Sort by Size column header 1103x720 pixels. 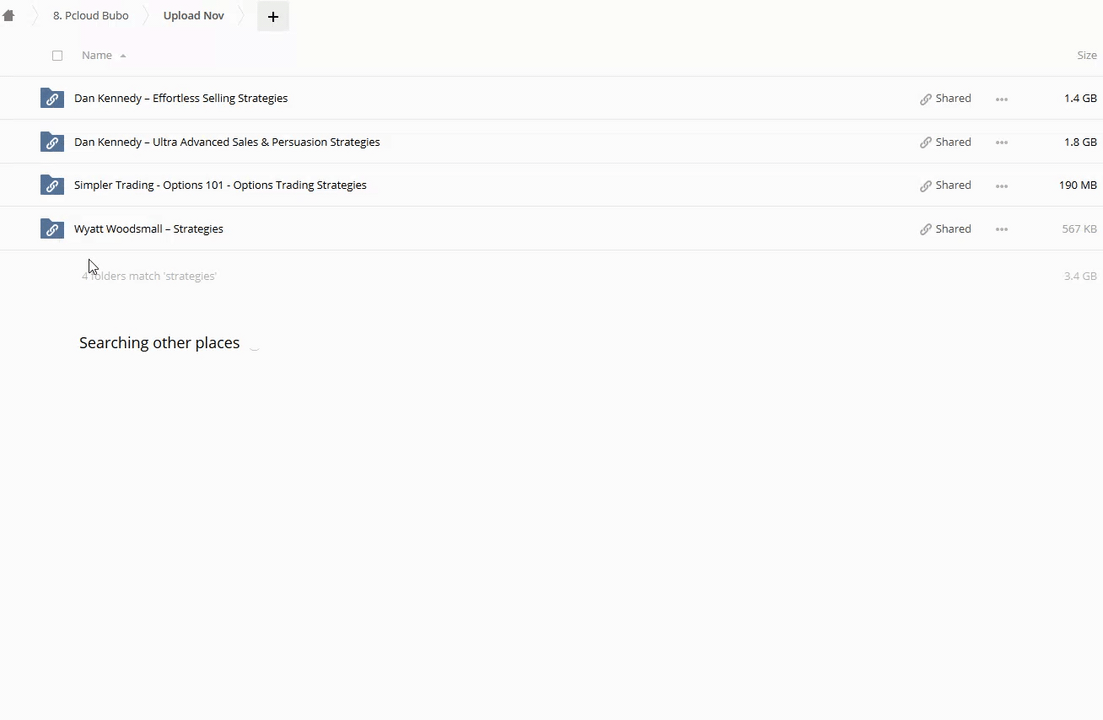click(x=1086, y=56)
